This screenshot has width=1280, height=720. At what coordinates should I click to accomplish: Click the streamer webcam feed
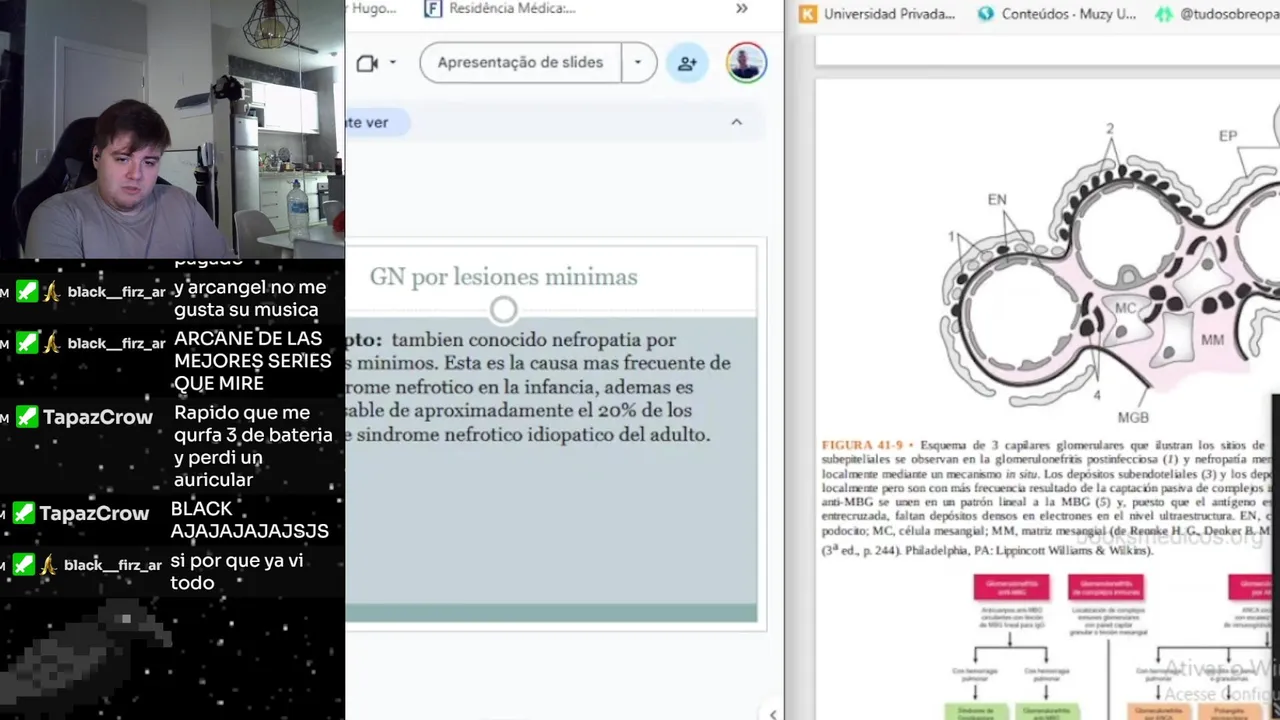(x=172, y=130)
